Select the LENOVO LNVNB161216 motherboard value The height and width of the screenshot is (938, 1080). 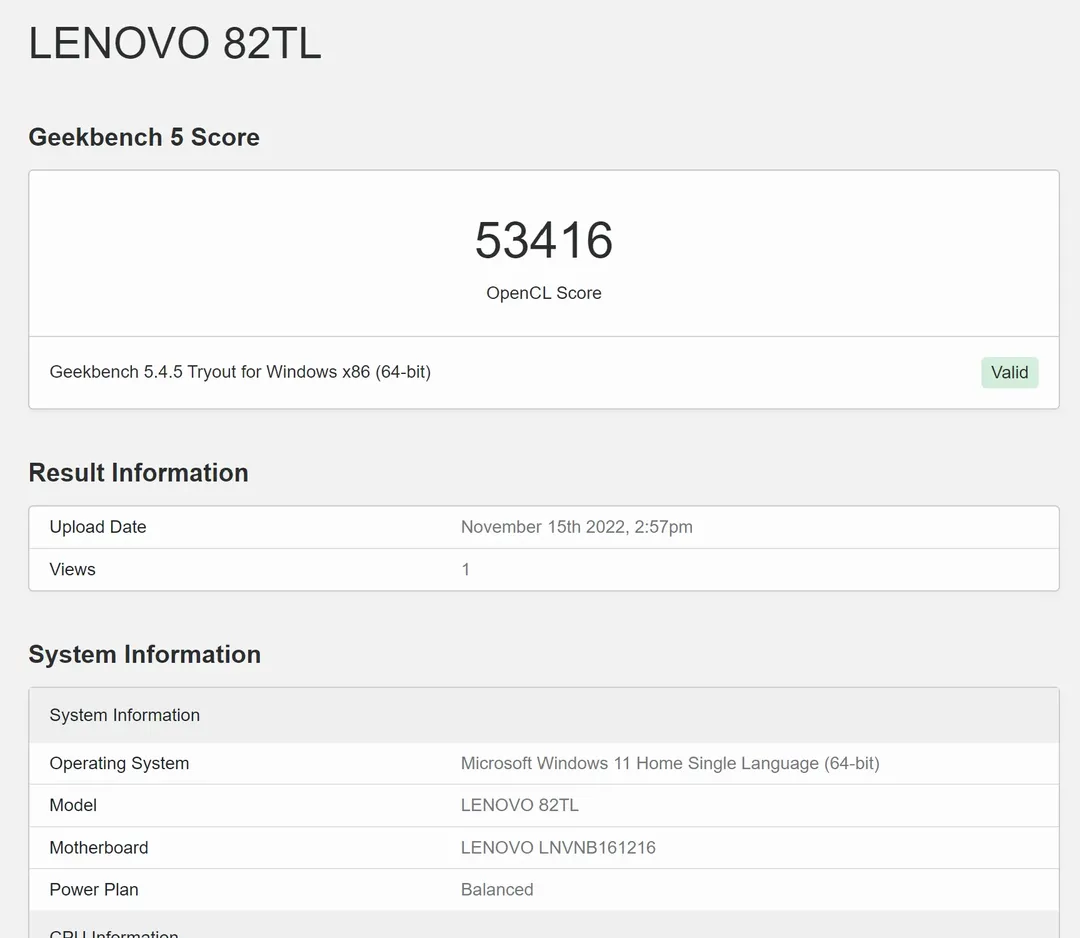click(558, 847)
